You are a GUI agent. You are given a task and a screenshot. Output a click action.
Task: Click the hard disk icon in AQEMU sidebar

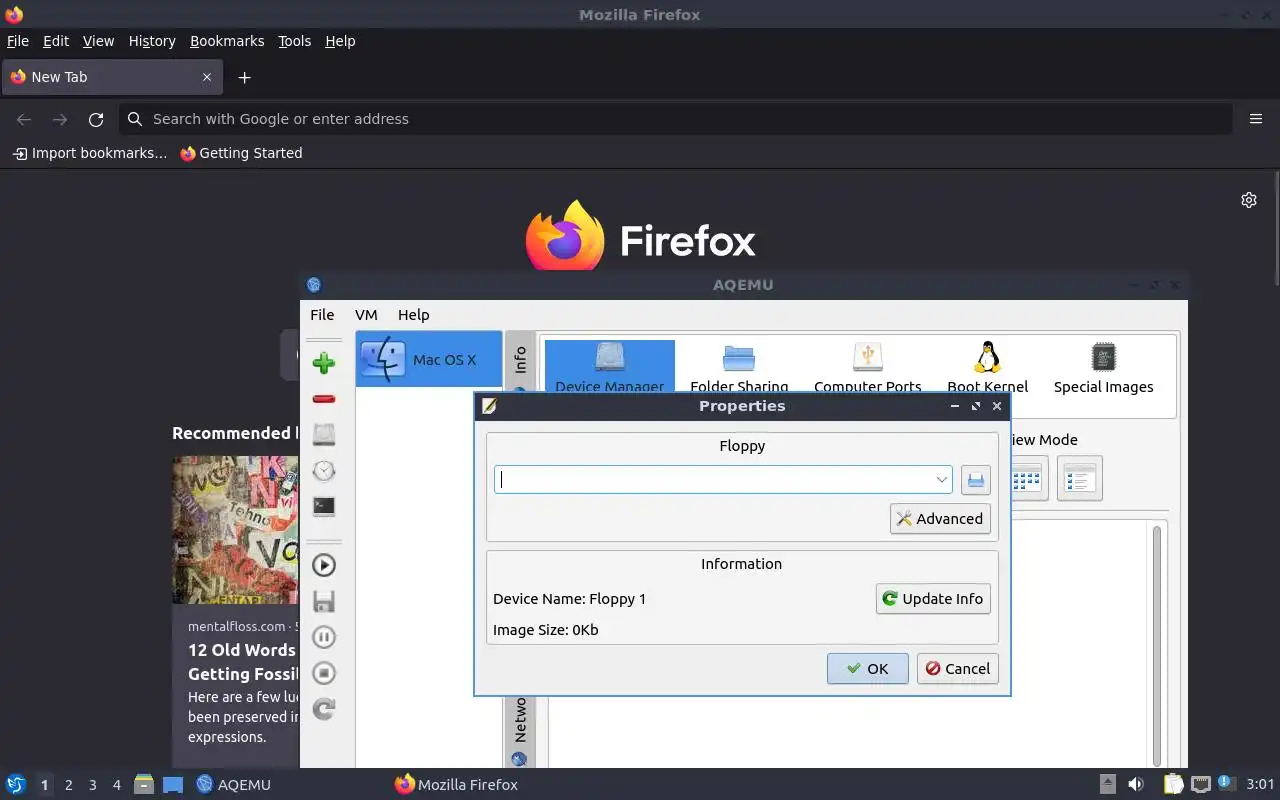point(323,435)
